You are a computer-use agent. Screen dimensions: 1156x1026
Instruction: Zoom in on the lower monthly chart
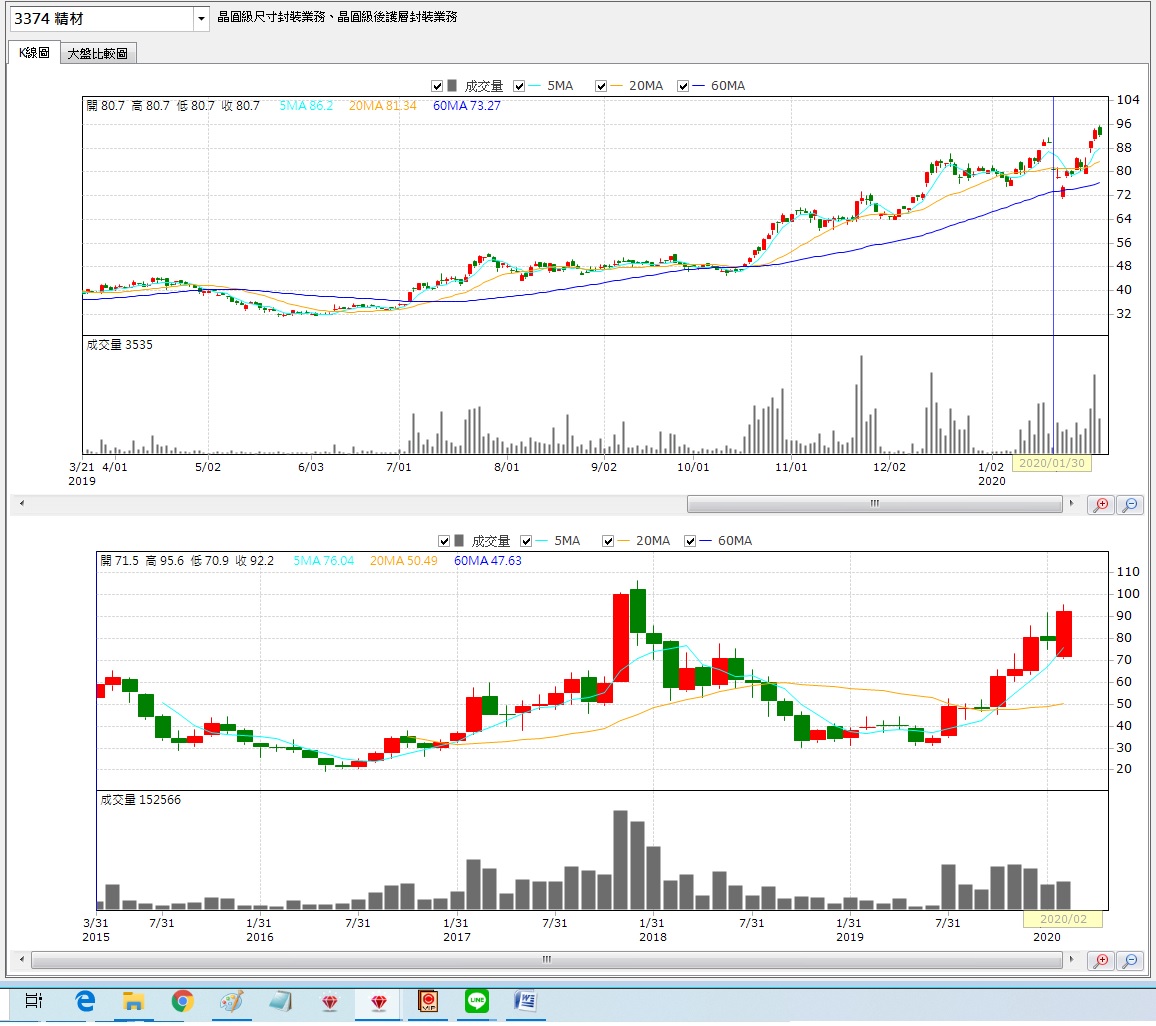pos(1101,960)
